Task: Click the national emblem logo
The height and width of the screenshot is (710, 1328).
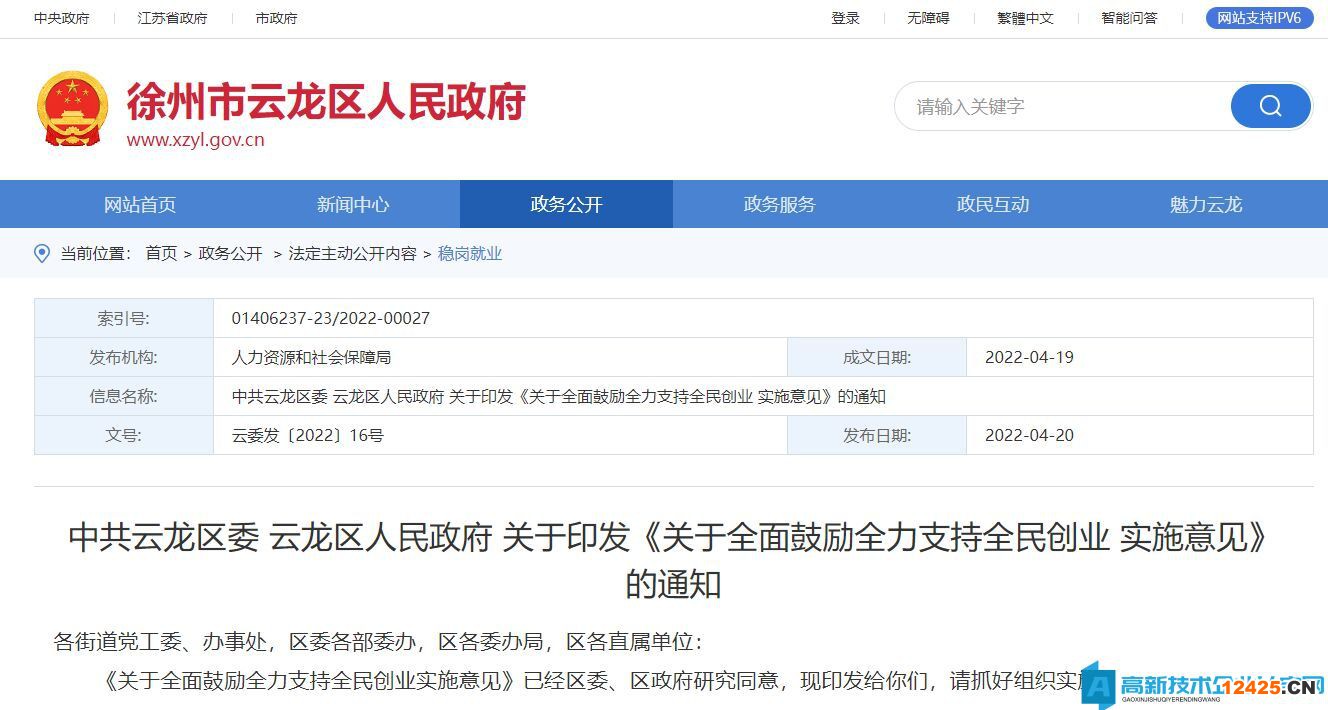Action: (x=71, y=108)
